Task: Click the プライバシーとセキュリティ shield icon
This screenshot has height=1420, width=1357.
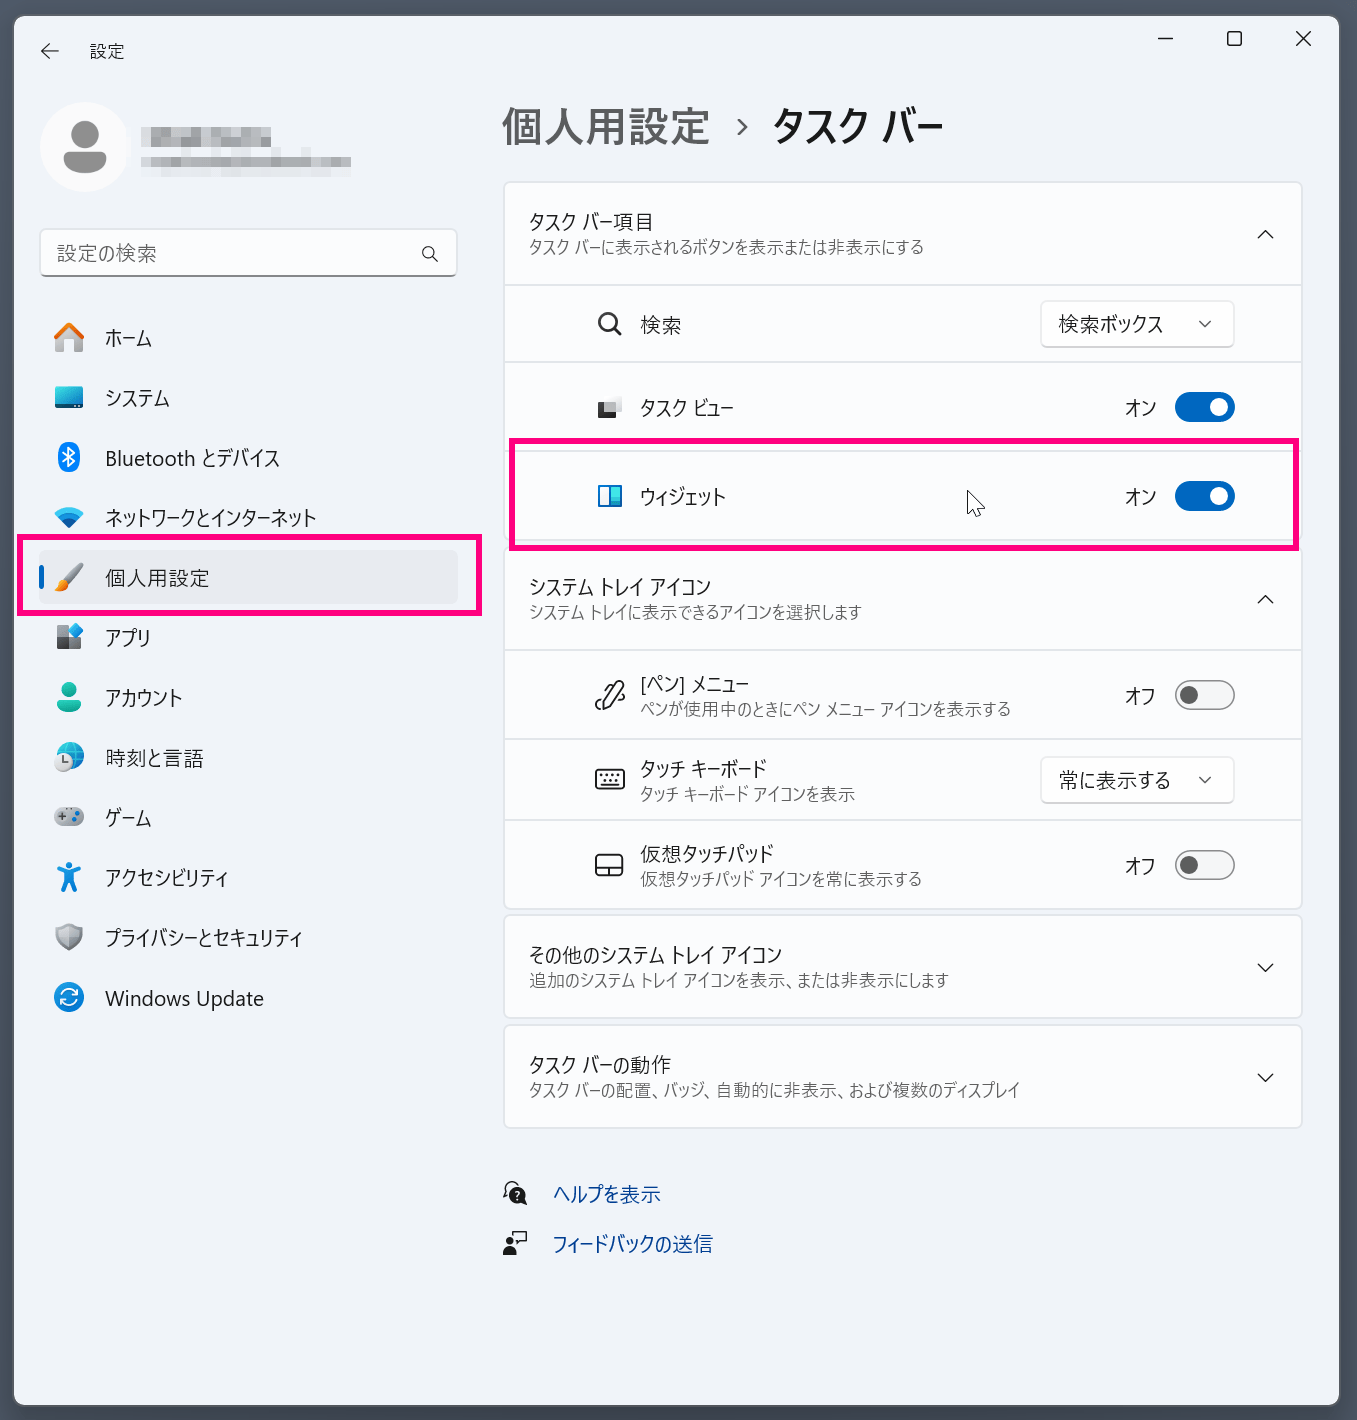Action: coord(69,937)
